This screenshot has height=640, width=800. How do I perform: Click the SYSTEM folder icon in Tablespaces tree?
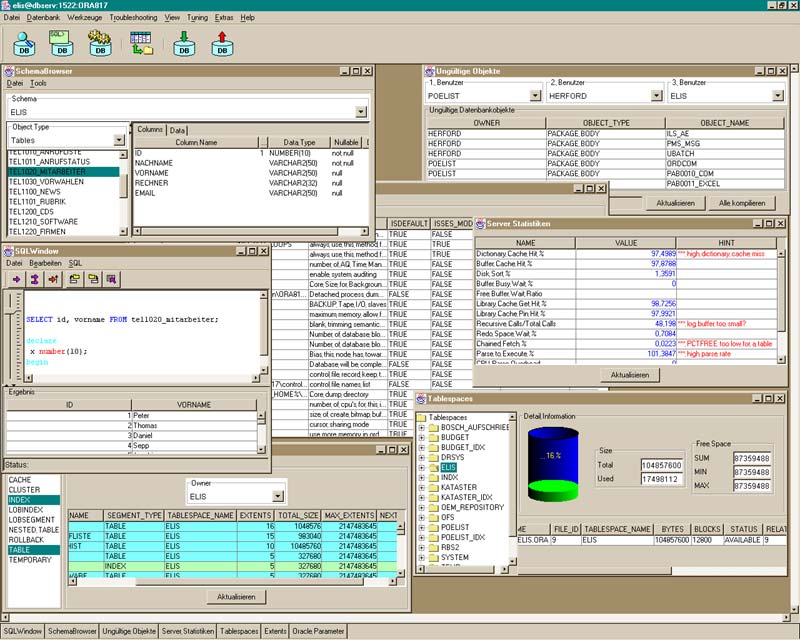[434, 557]
